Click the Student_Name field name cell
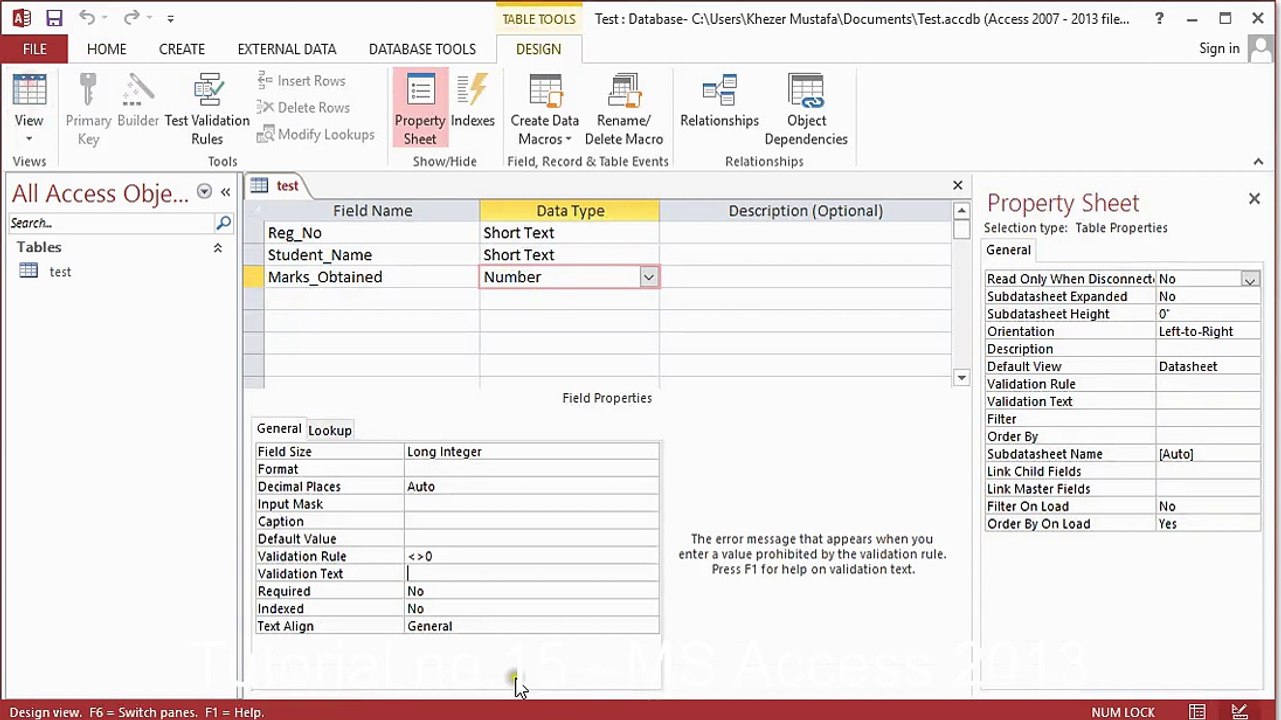Screen dimensions: 1281x720 372,255
